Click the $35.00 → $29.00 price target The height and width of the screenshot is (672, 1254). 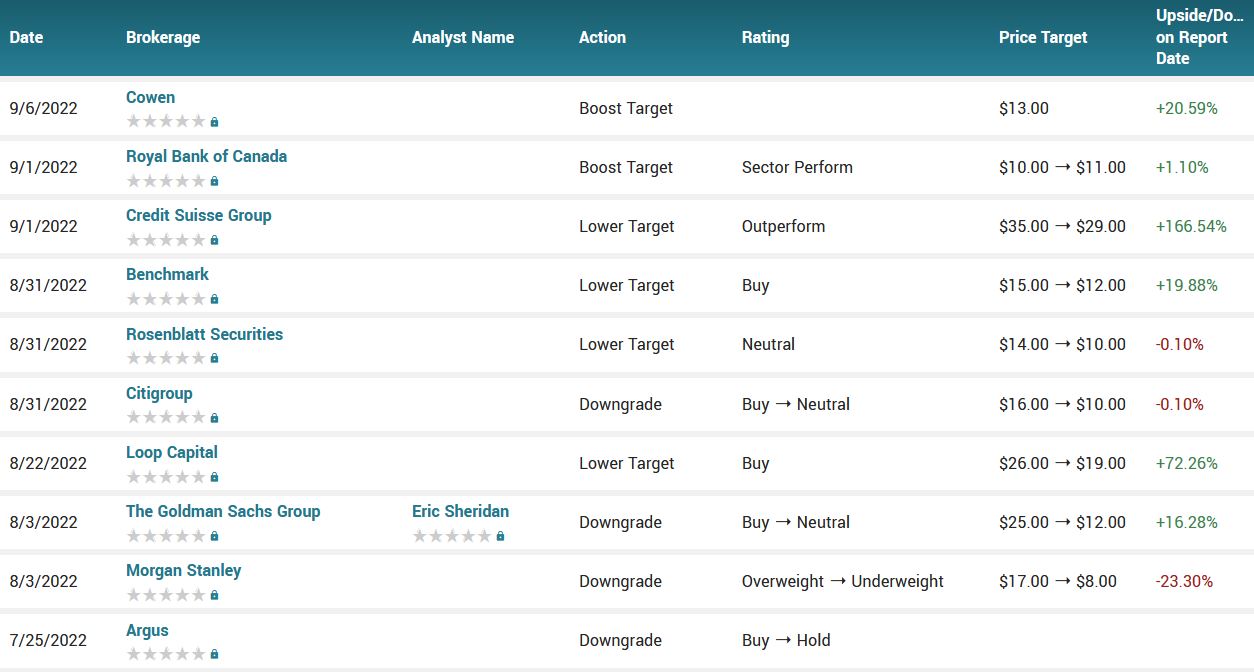(1062, 226)
